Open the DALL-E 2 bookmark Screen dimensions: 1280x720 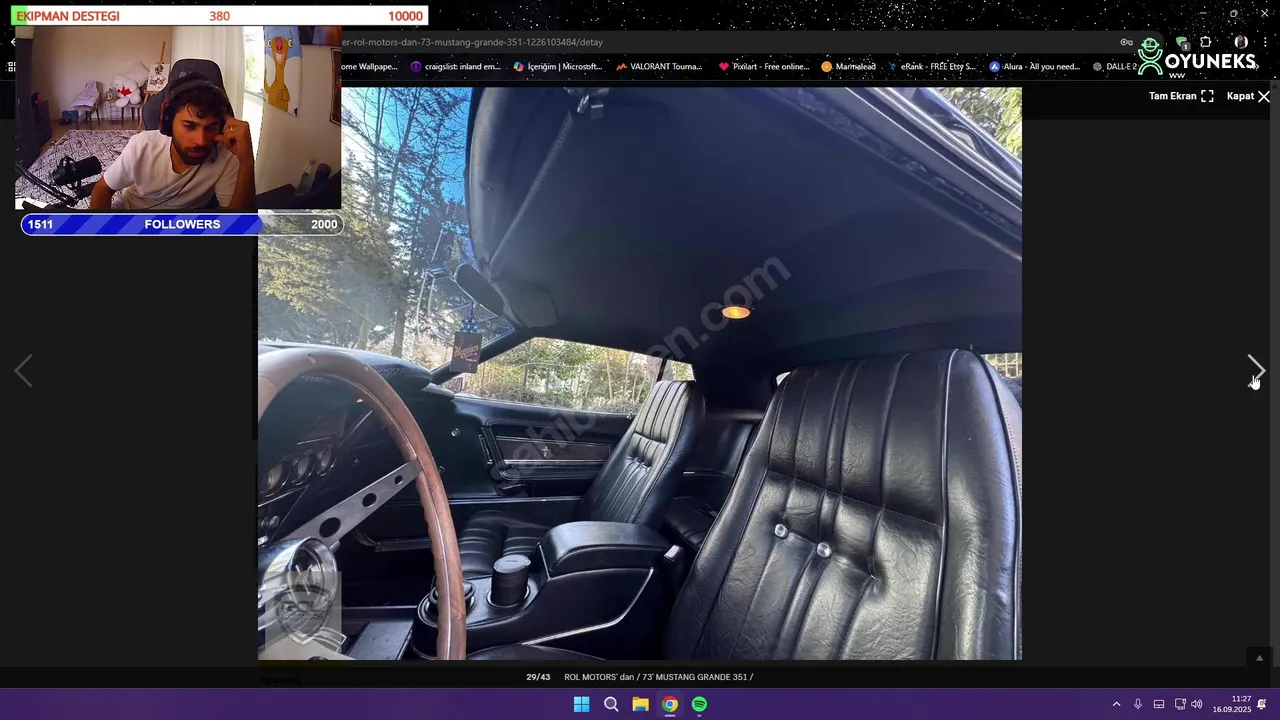pyautogui.click(x=1115, y=67)
